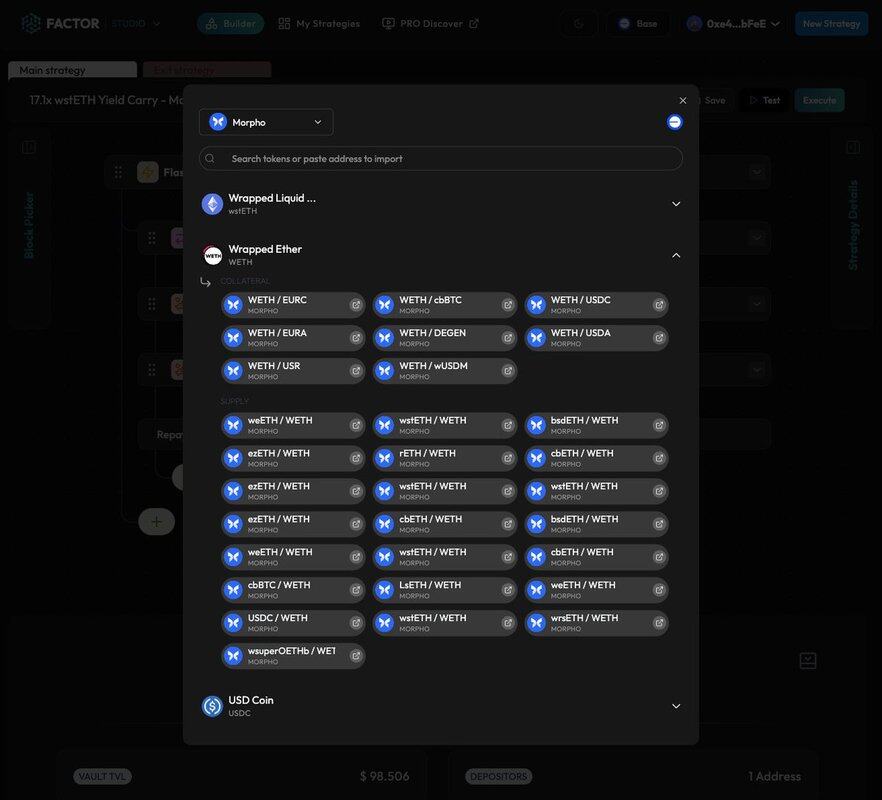Open the Base network selector
The width and height of the screenshot is (882, 800).
click(638, 24)
